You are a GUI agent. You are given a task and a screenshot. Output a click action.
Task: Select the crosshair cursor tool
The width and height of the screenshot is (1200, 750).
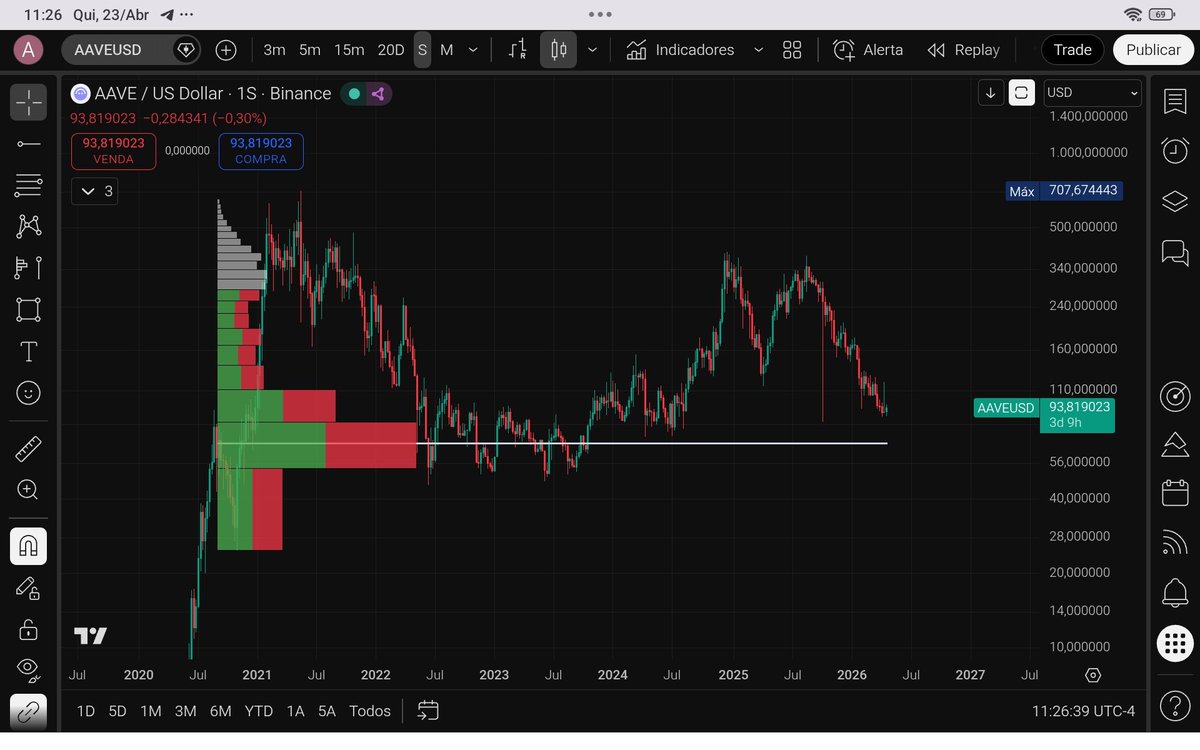(29, 102)
